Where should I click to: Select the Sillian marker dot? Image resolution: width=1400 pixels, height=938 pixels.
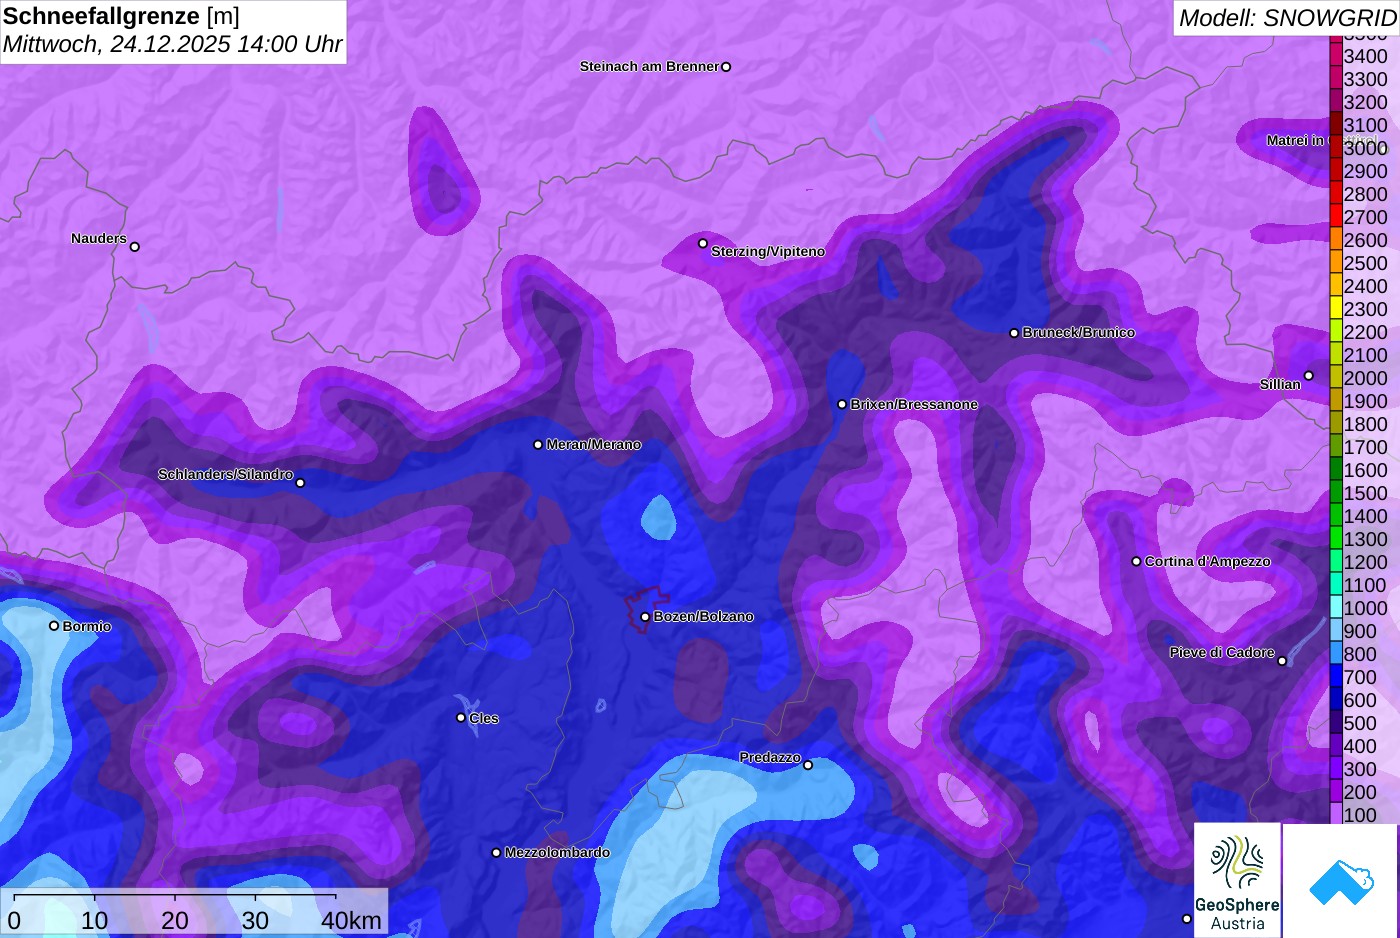(x=1309, y=376)
